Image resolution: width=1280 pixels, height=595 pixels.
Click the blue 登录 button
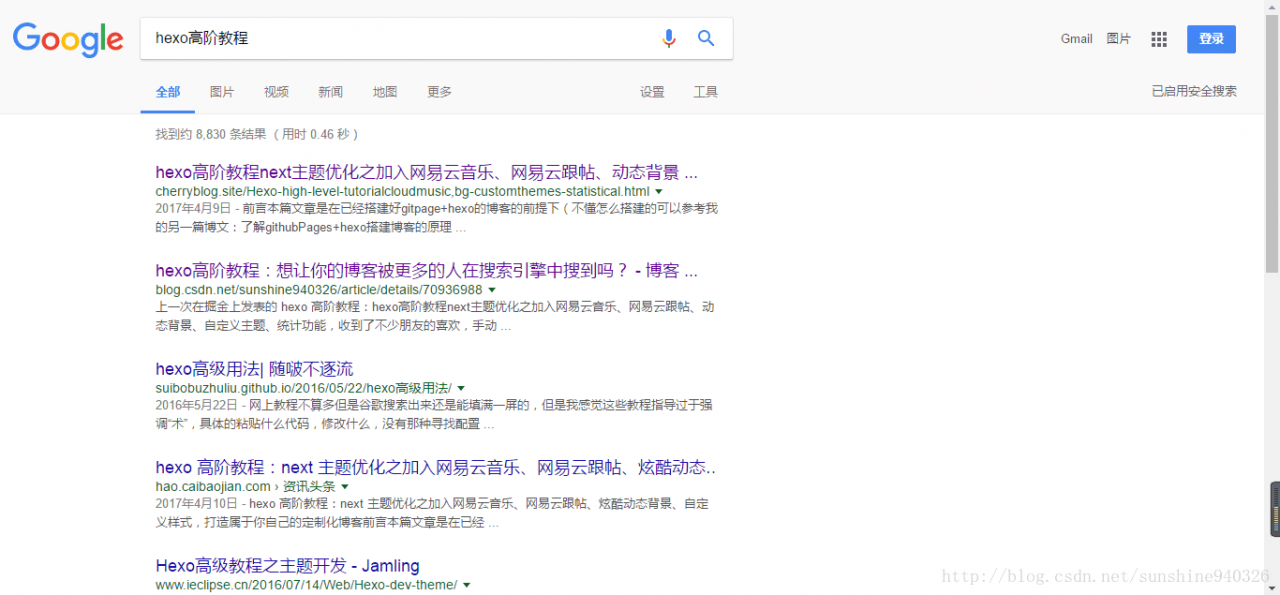coord(1211,39)
